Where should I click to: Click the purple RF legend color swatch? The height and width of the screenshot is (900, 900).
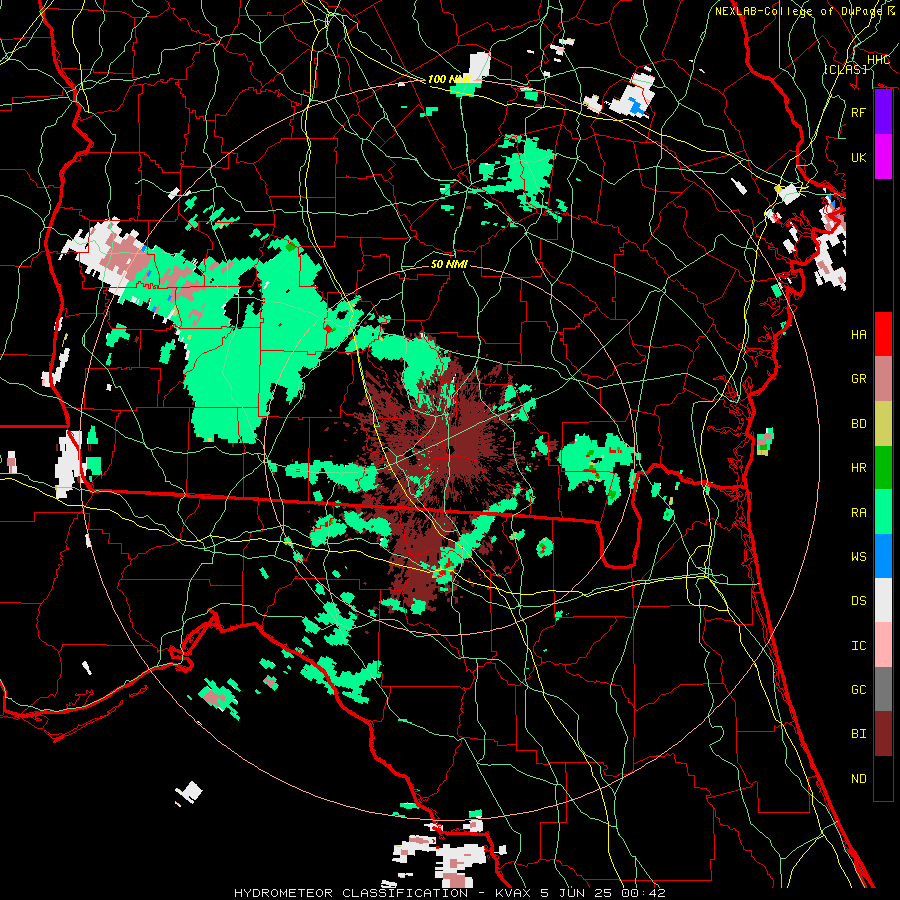coord(883,112)
